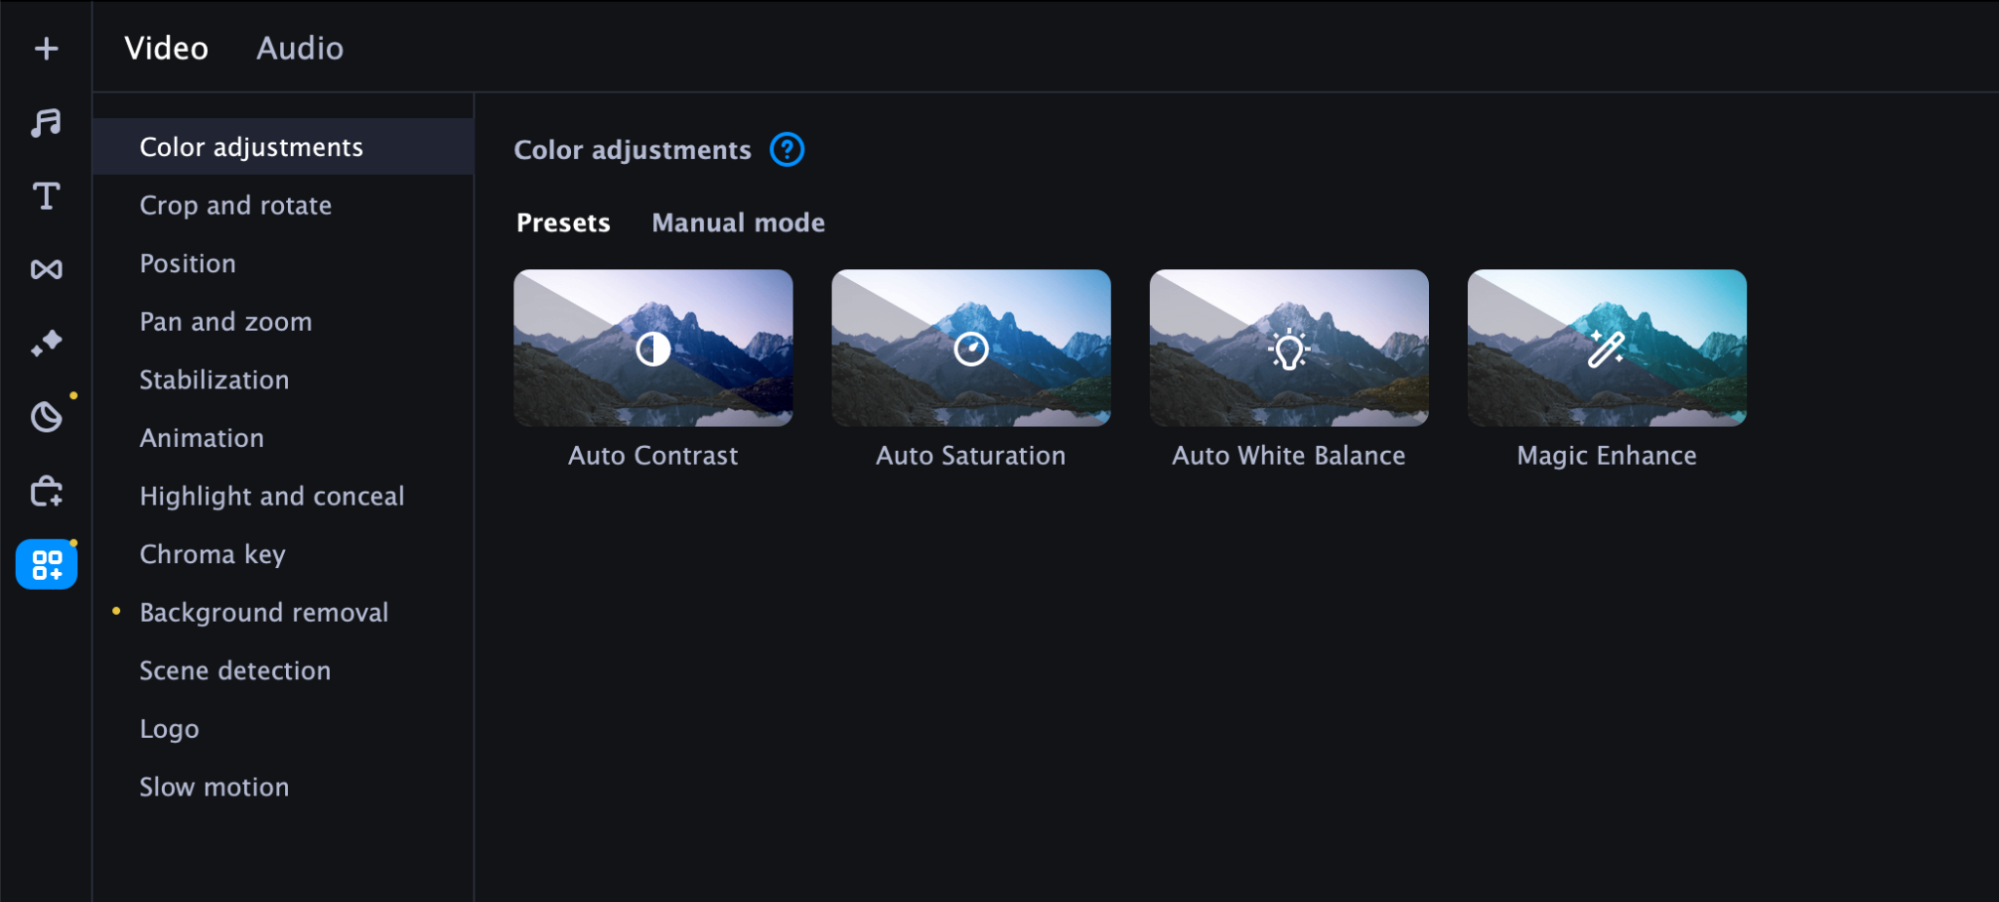Screen dimensions: 1999x902
Task: Open the Transitions bowtie icon
Action: point(46,269)
